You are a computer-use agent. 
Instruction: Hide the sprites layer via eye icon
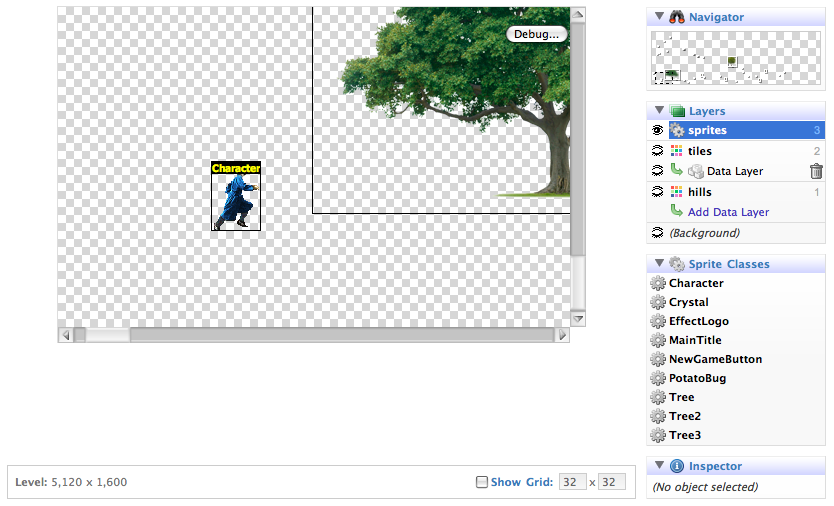tap(657, 130)
